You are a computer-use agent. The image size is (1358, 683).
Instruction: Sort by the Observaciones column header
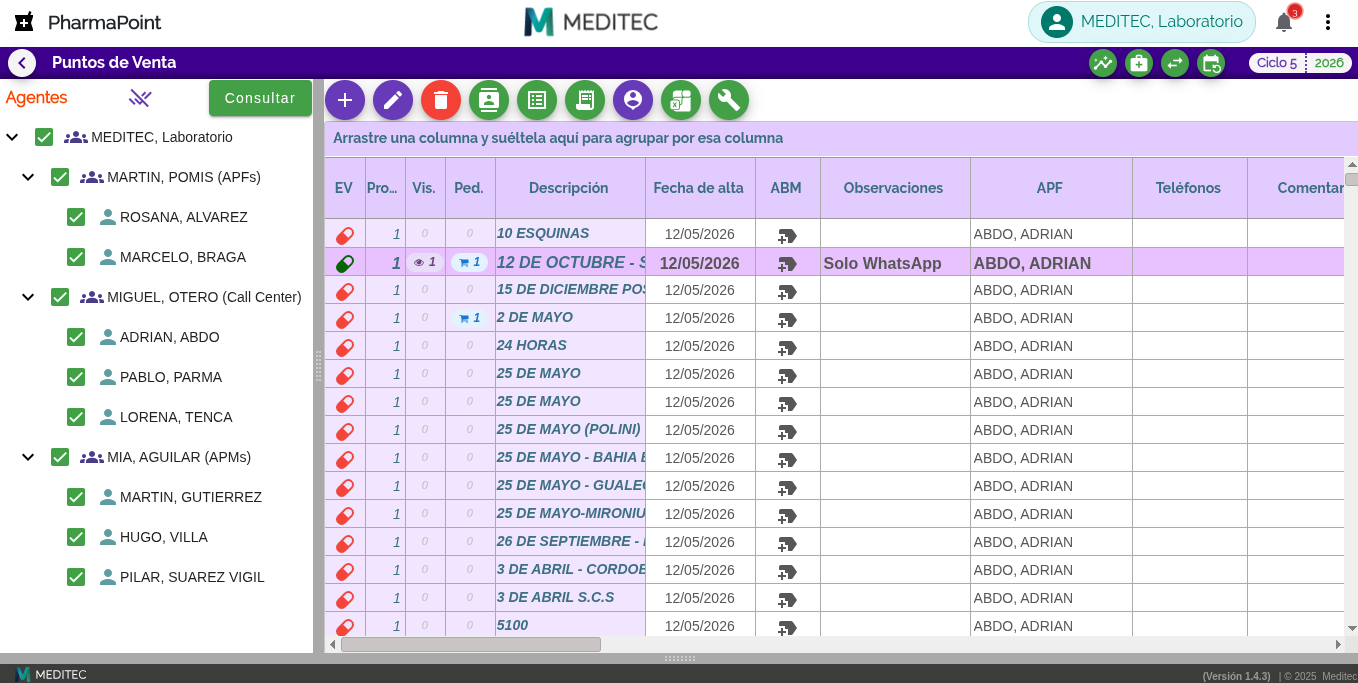(894, 188)
